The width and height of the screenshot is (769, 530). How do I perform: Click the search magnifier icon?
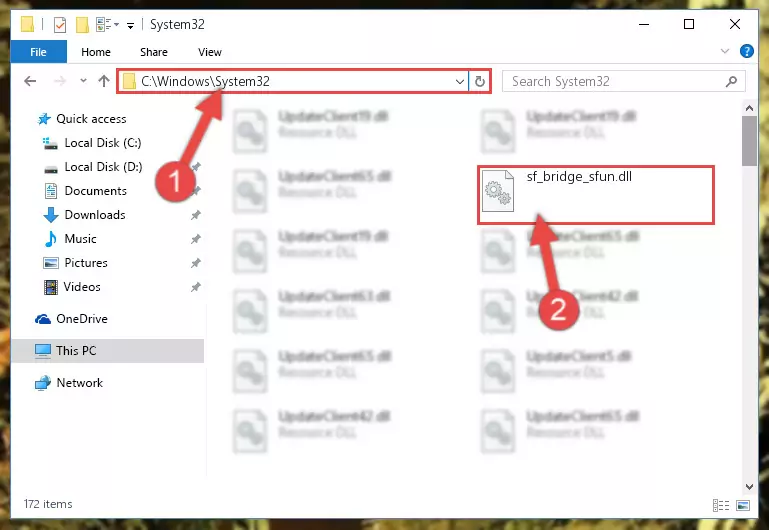[x=731, y=81]
